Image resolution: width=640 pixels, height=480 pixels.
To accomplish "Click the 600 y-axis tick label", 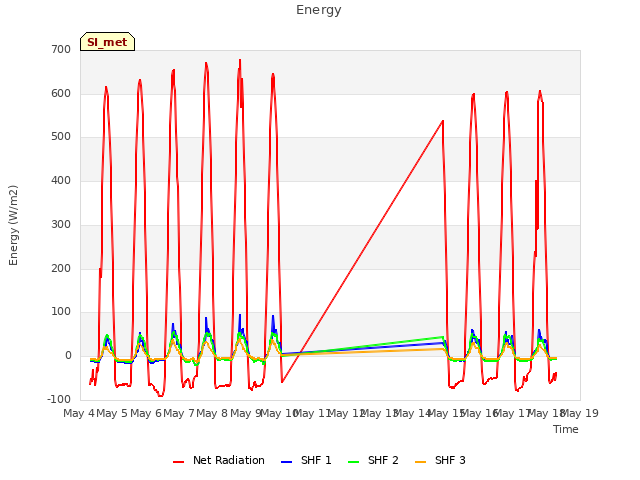I will pyautogui.click(x=61, y=93).
